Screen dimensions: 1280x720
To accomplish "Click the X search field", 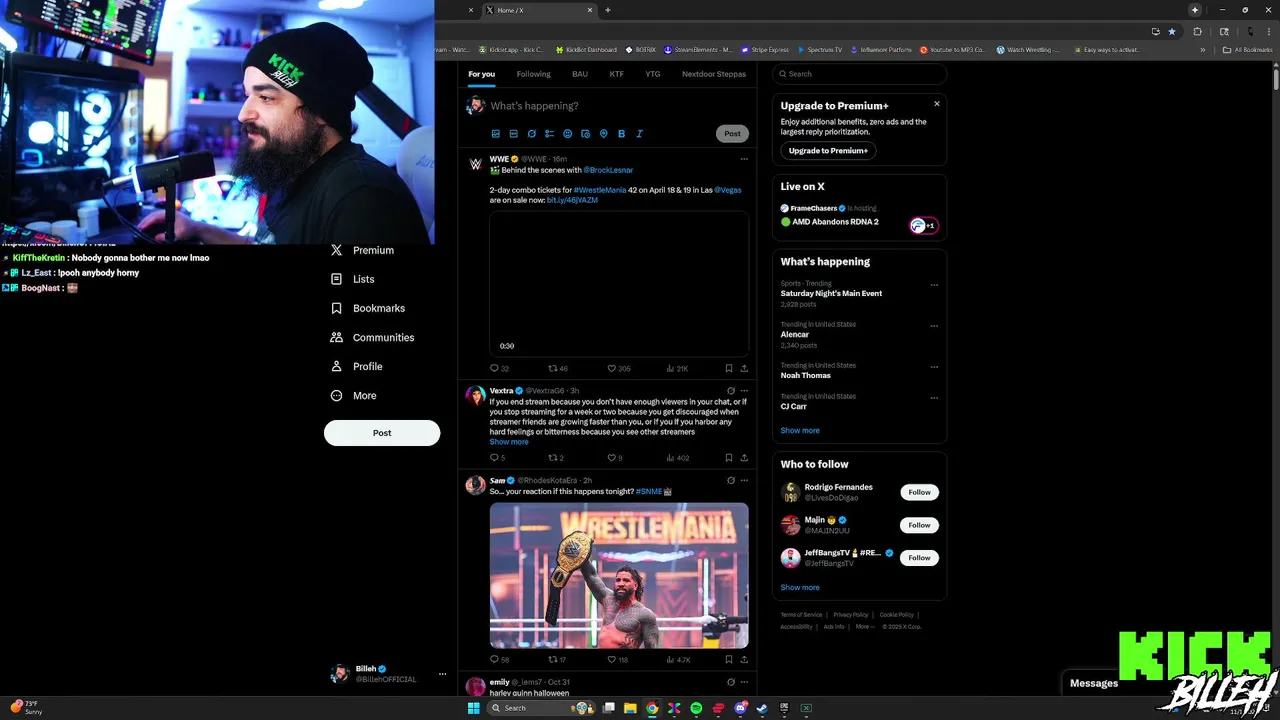I will (860, 74).
